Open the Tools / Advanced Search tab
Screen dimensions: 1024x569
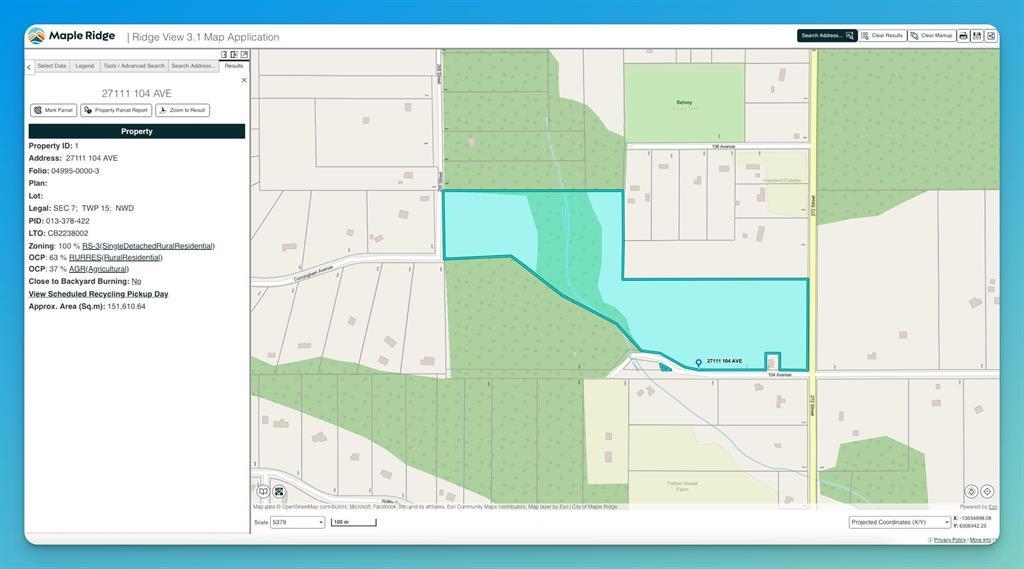click(x=134, y=66)
